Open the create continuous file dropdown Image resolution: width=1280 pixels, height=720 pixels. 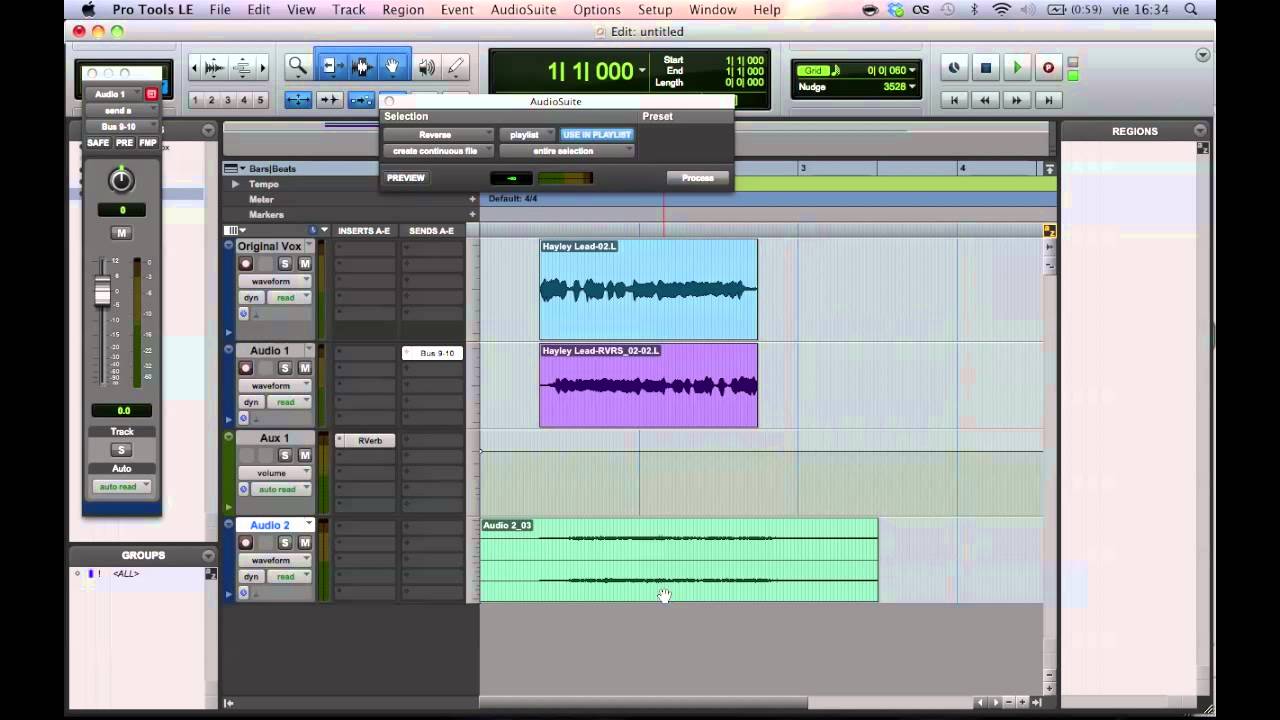(438, 151)
